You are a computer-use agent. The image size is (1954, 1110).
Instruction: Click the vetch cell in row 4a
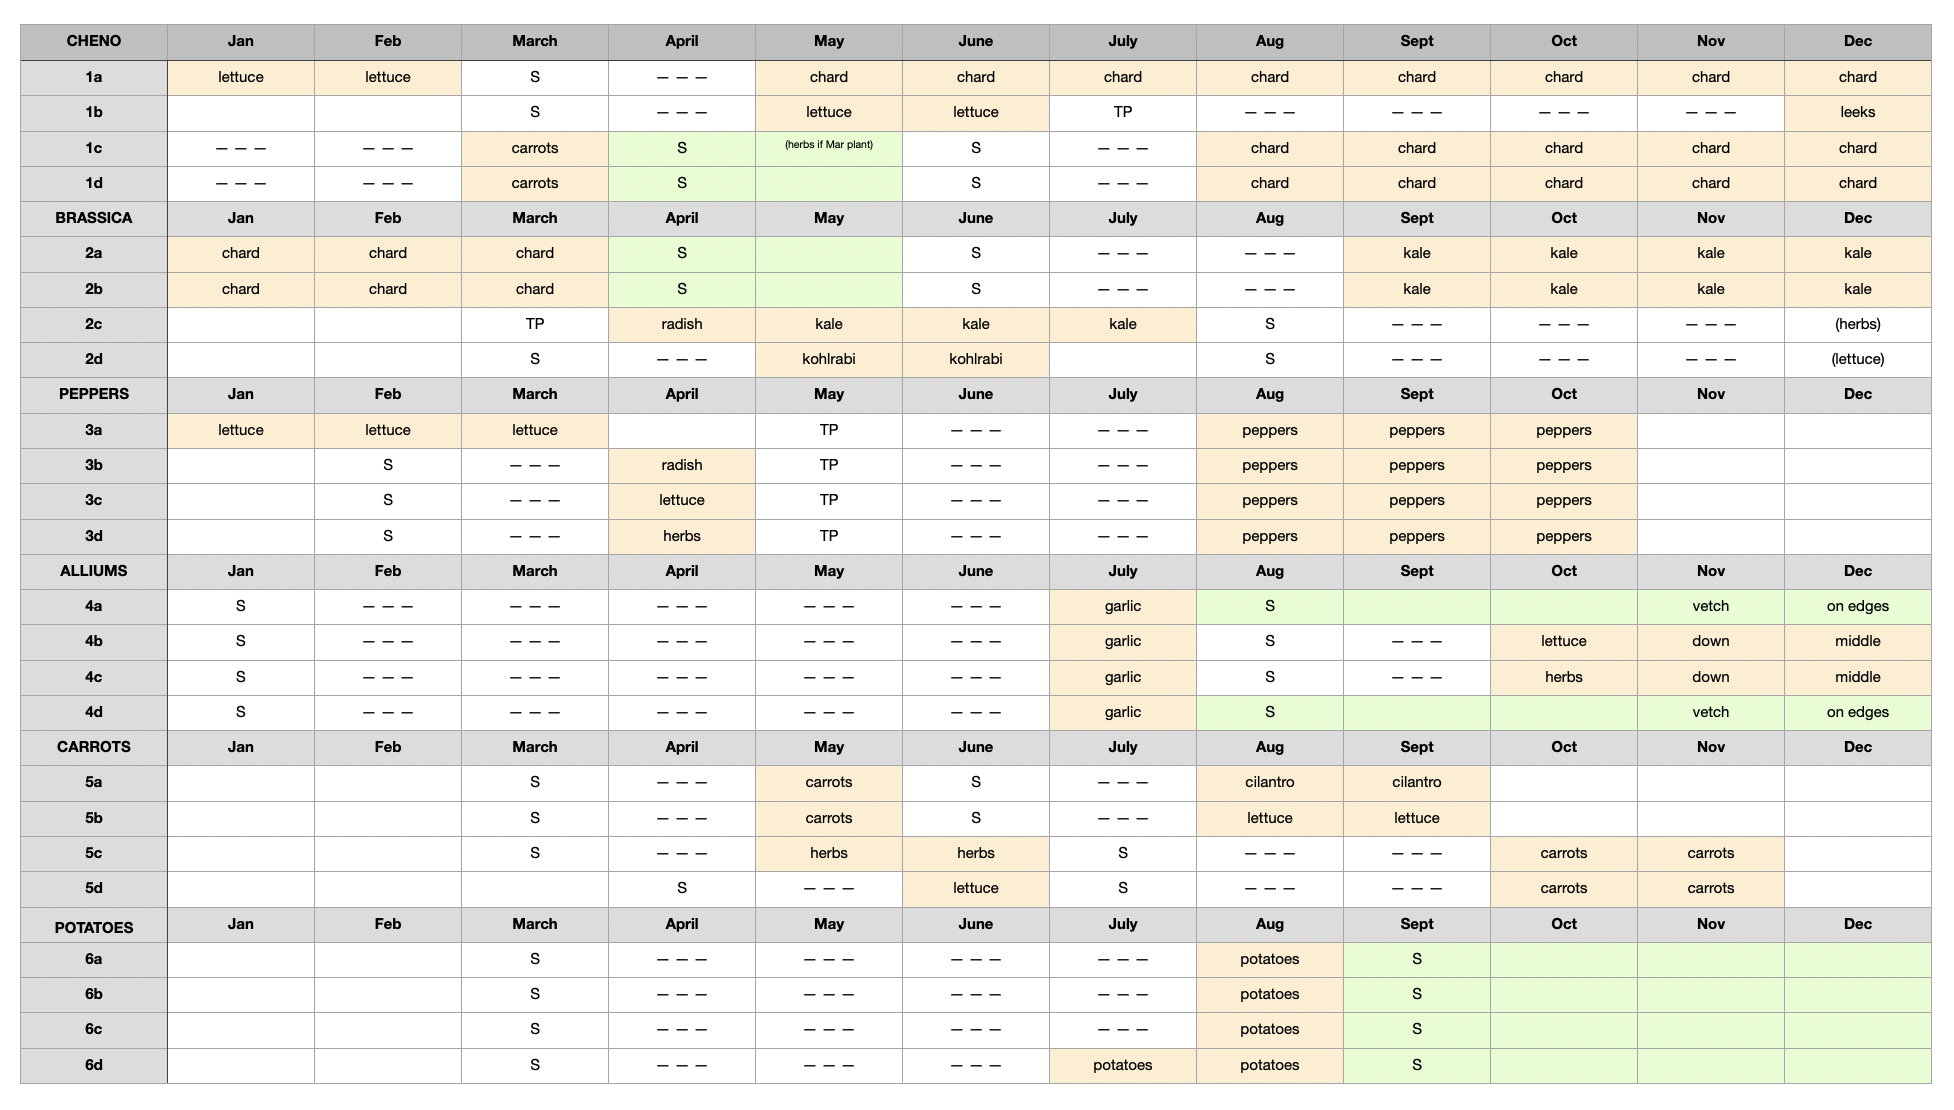click(x=1710, y=606)
